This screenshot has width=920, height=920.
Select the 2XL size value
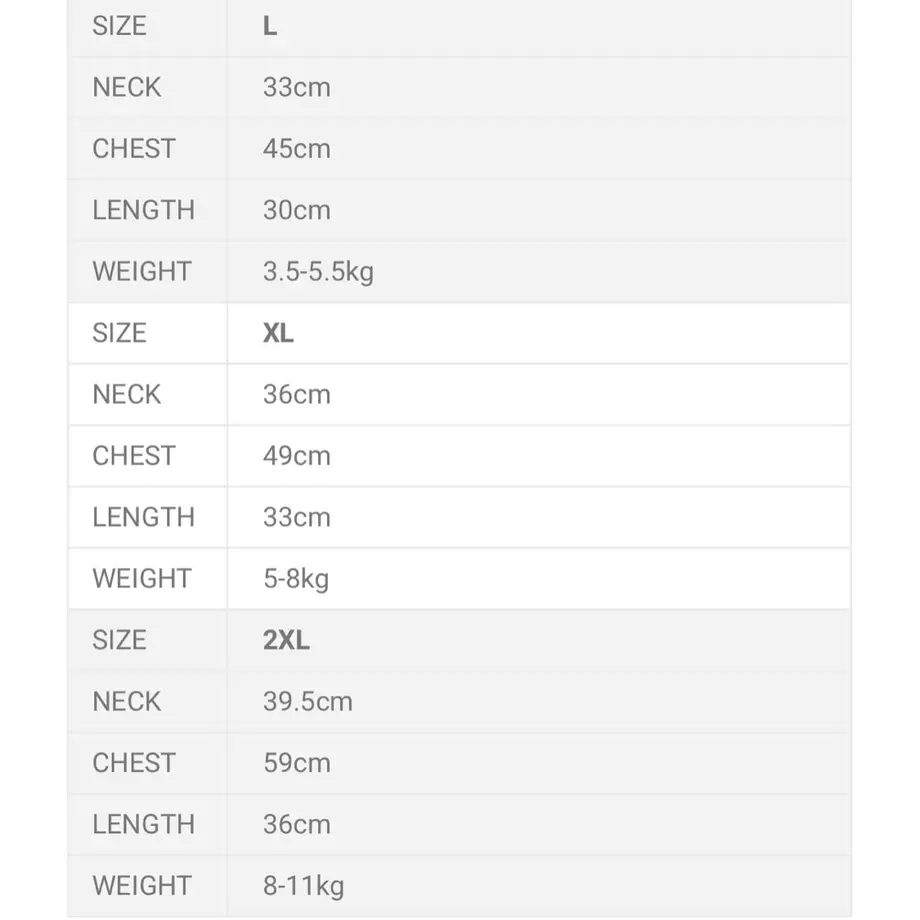(x=286, y=640)
